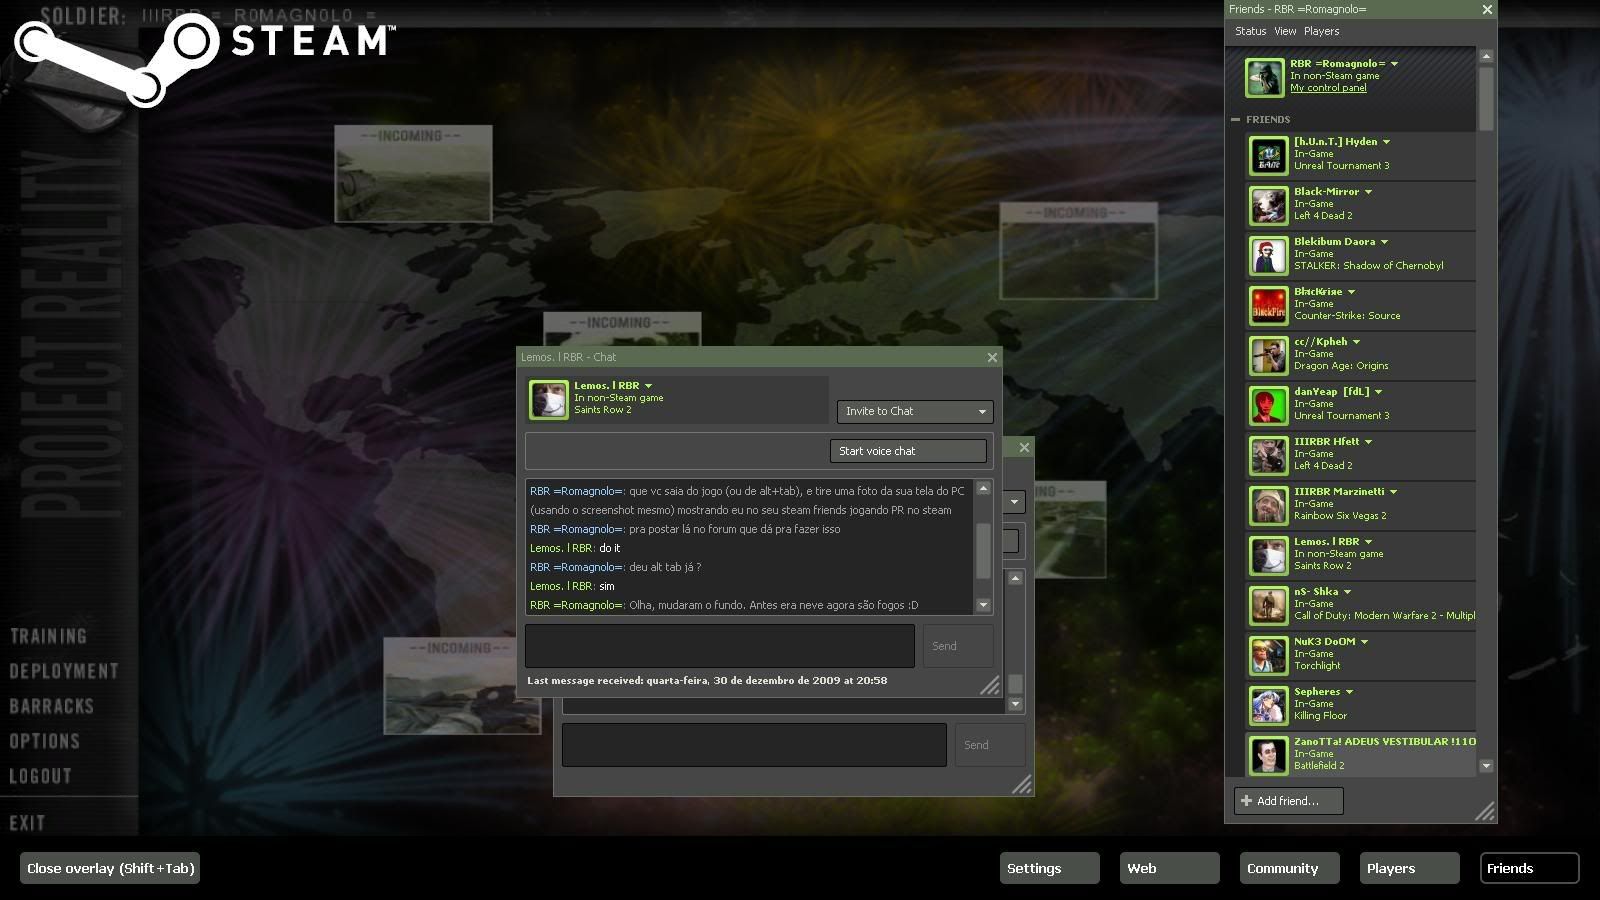Screen dimensions: 1600x900
Task: Click danYeap [fdL] red avatar icon
Action: (1268, 405)
